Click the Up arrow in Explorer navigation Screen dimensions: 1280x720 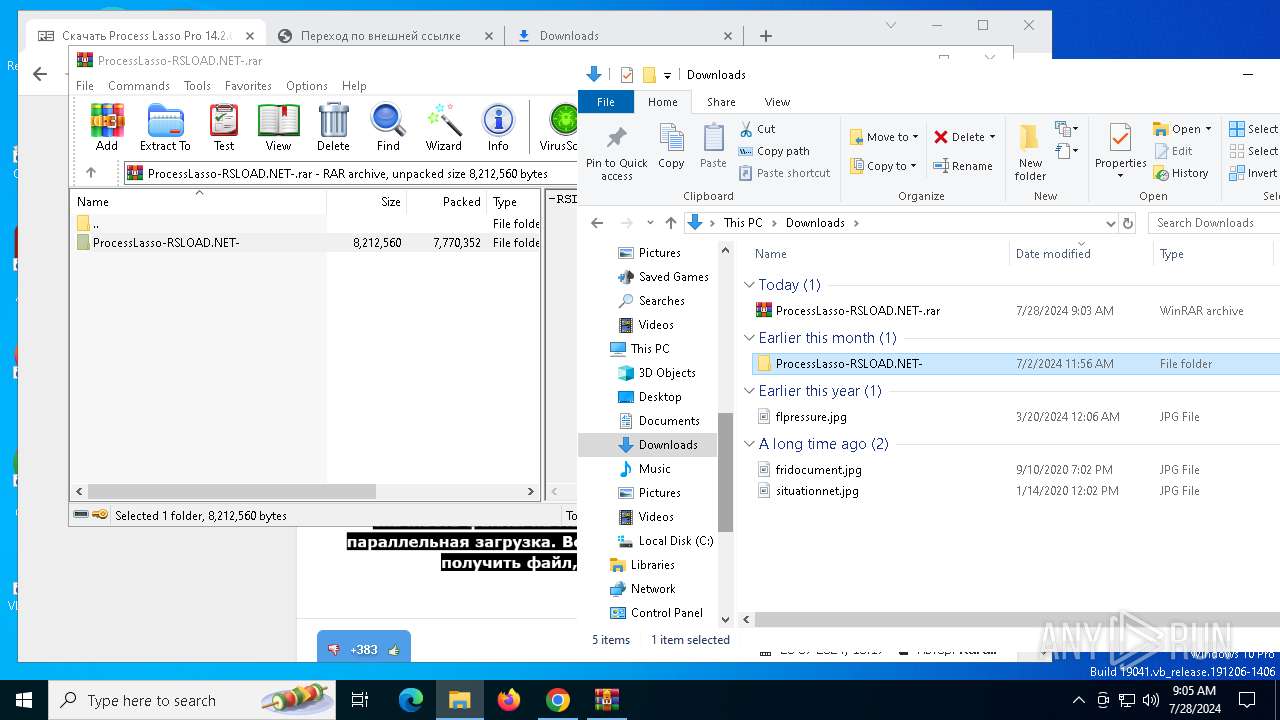[671, 223]
